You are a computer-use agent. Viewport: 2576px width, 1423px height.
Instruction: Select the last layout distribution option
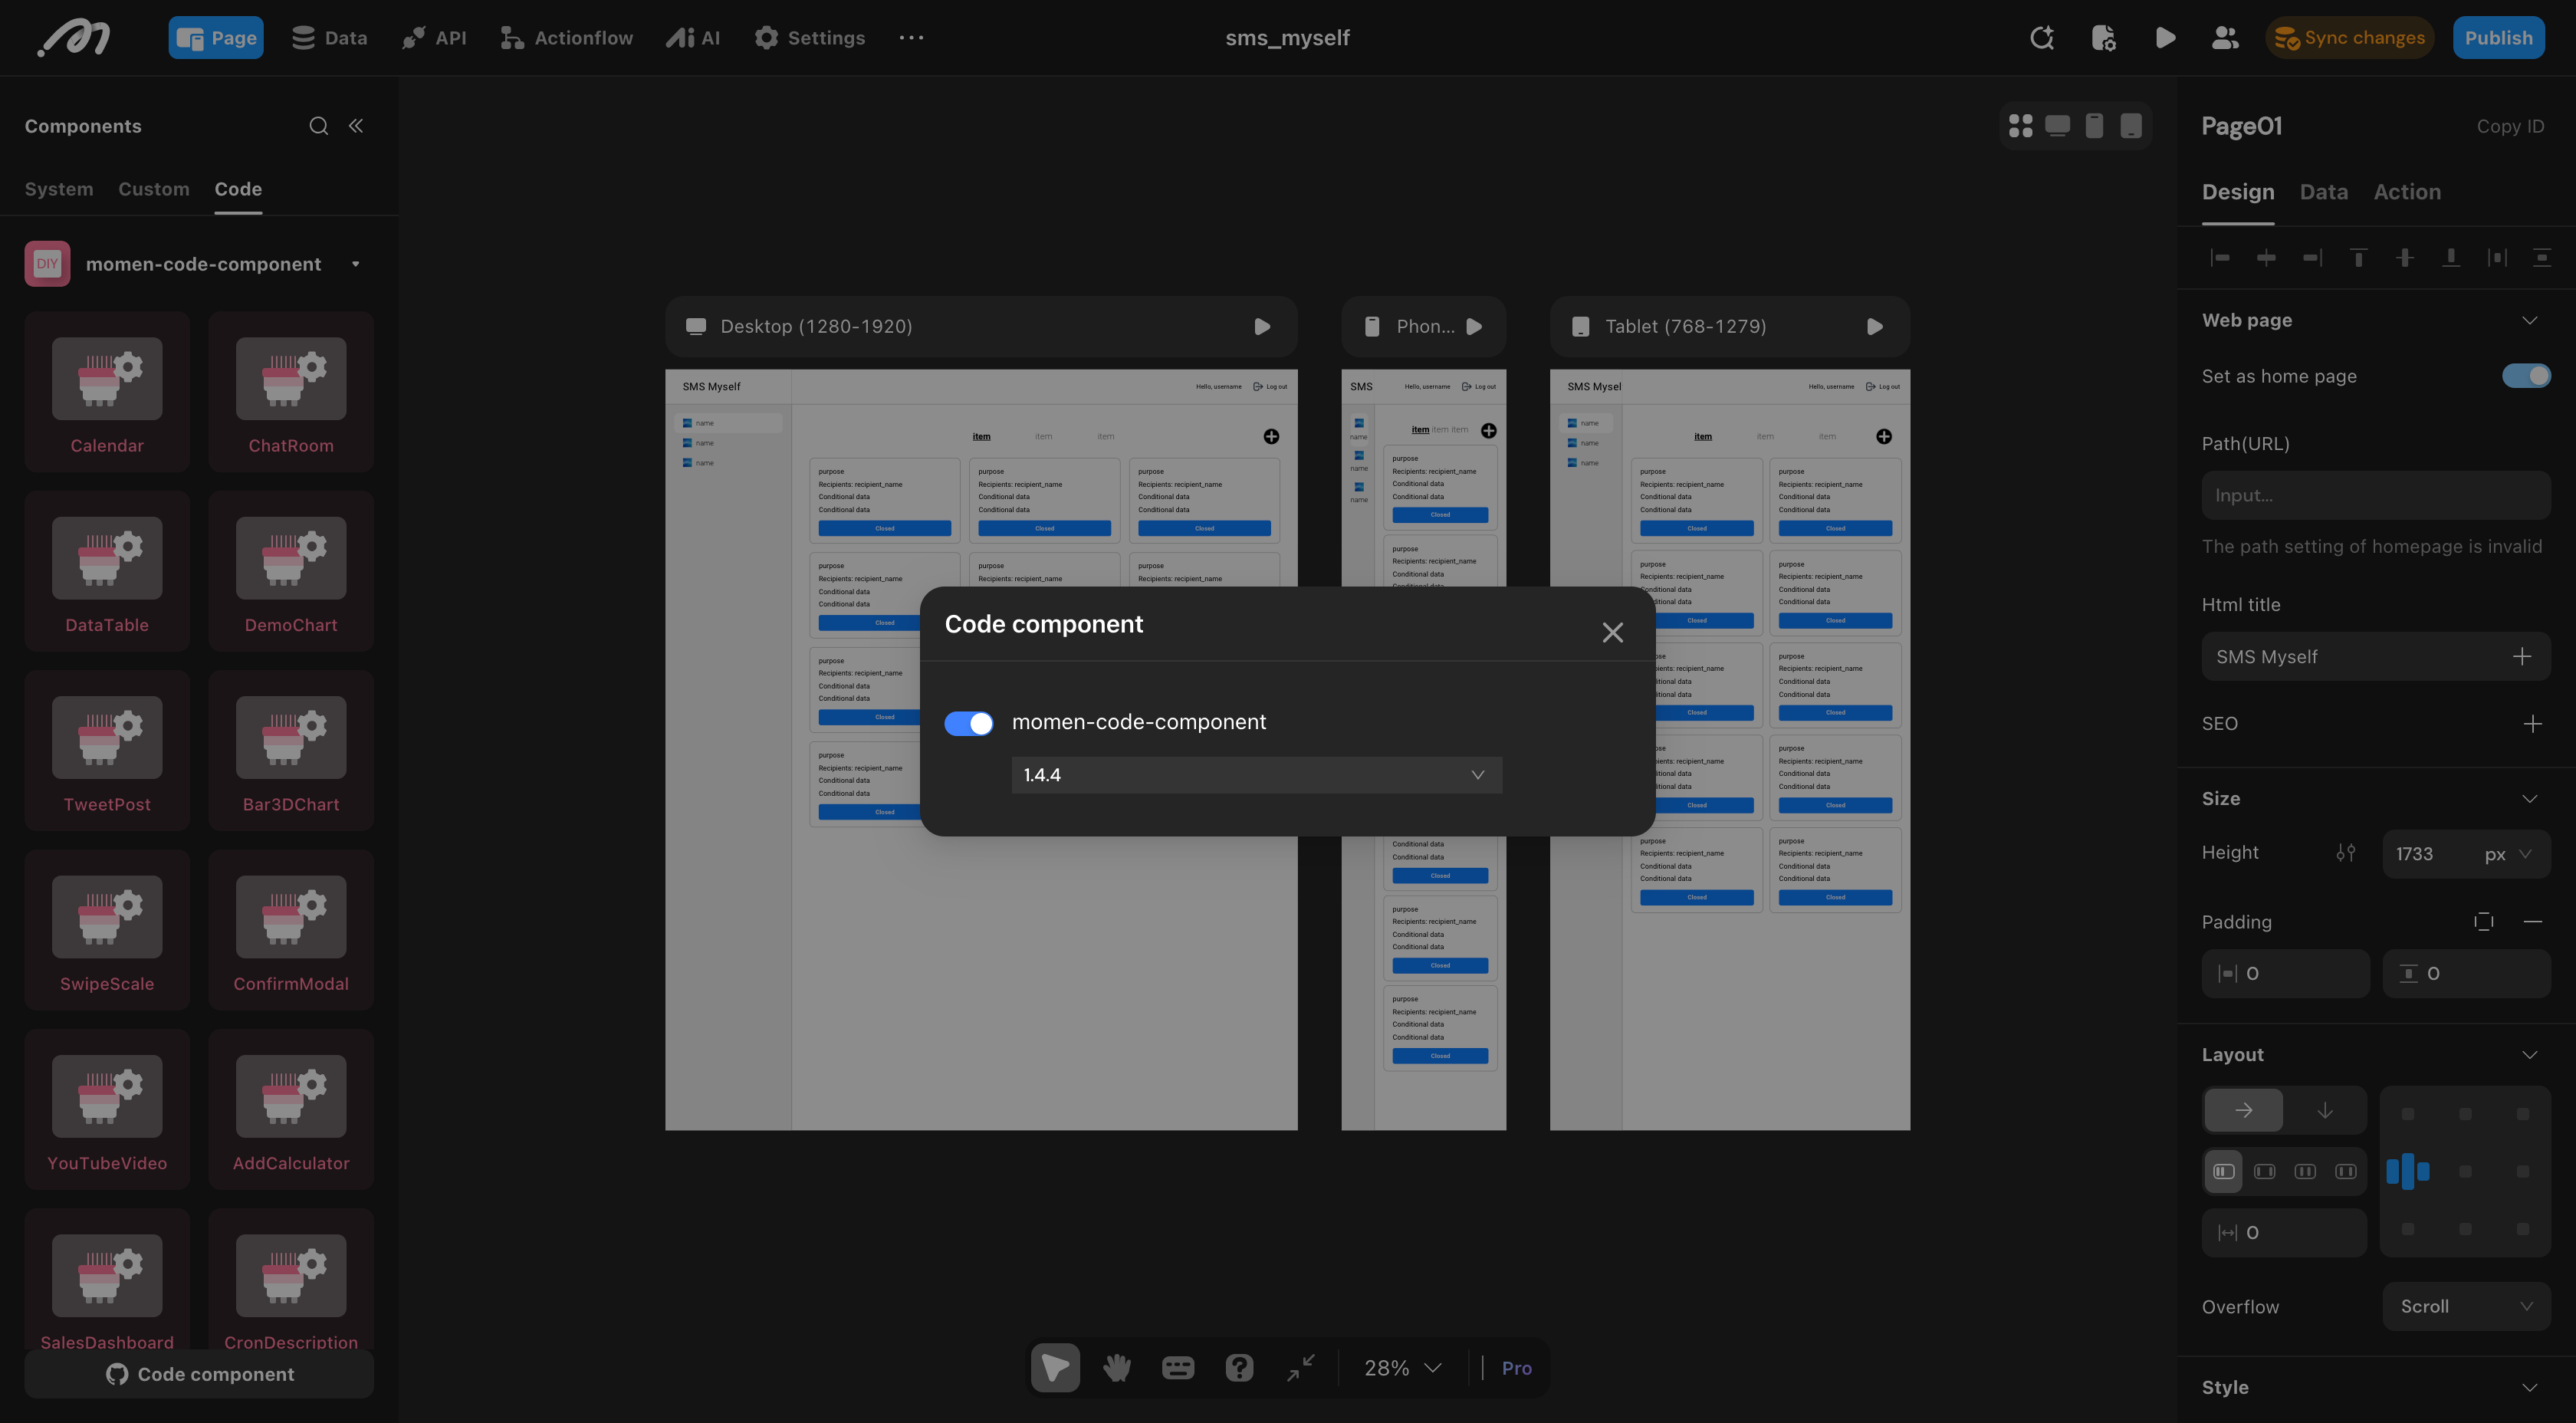[x=2345, y=1171]
